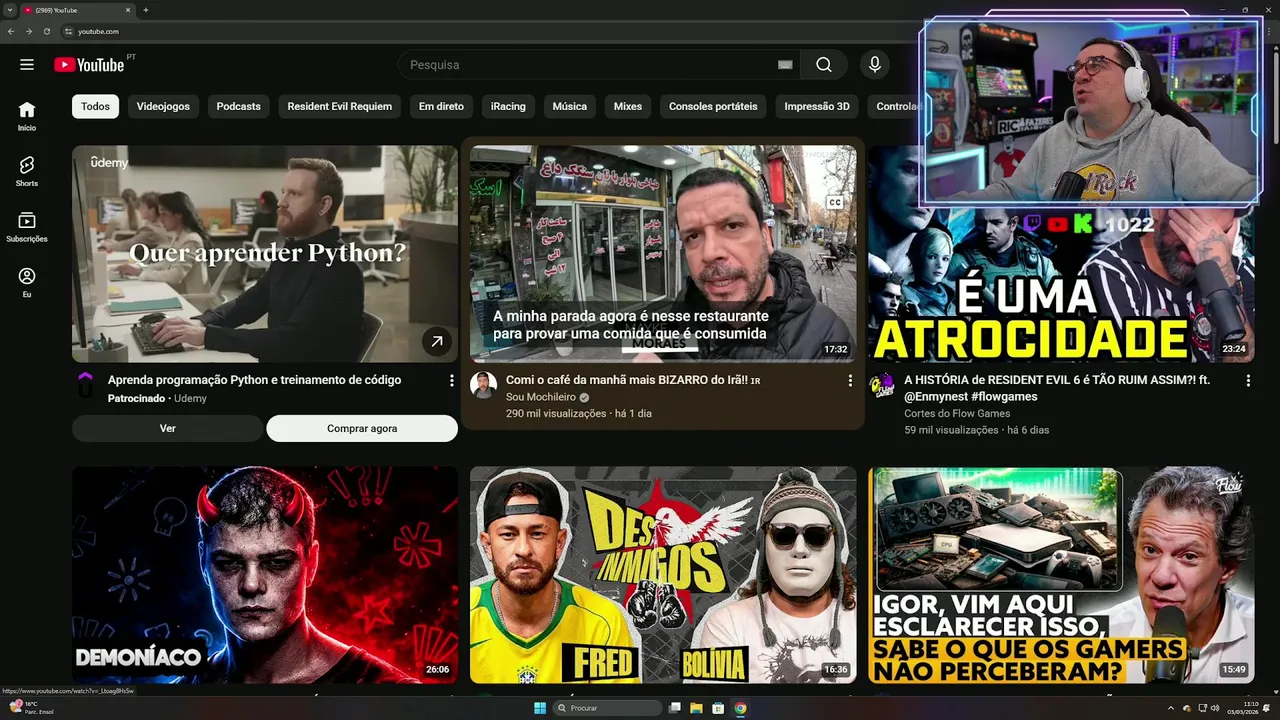Image resolution: width=1280 pixels, height=720 pixels.
Task: Filter by Impressão 3D chip
Action: click(x=817, y=107)
